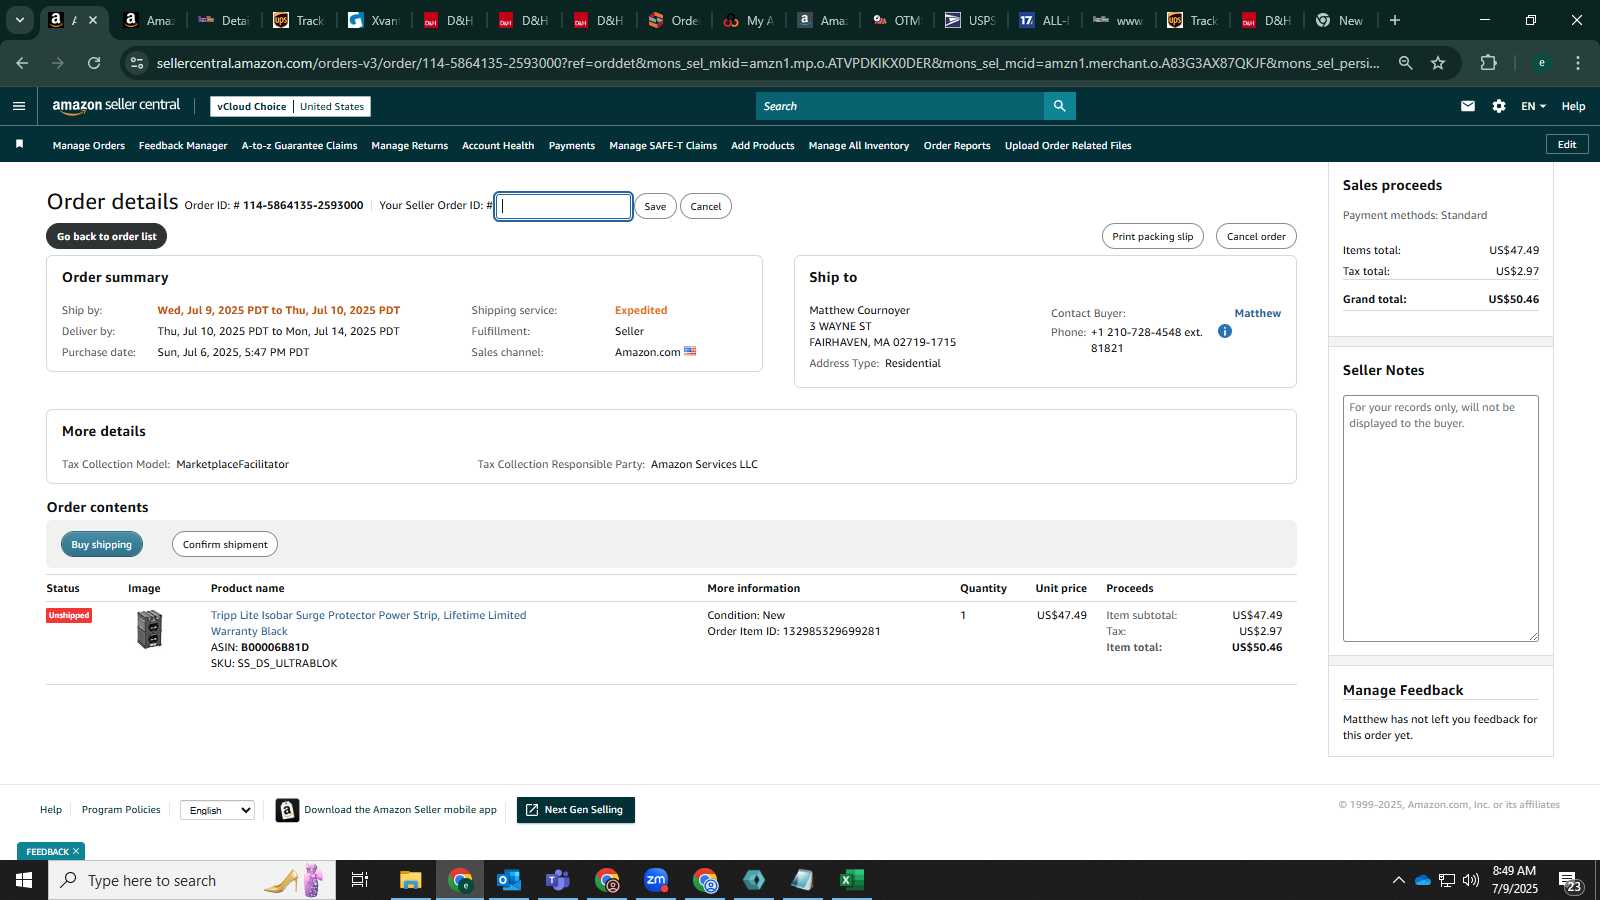Save the Seller Order ID
This screenshot has height=900, width=1600.
point(655,206)
